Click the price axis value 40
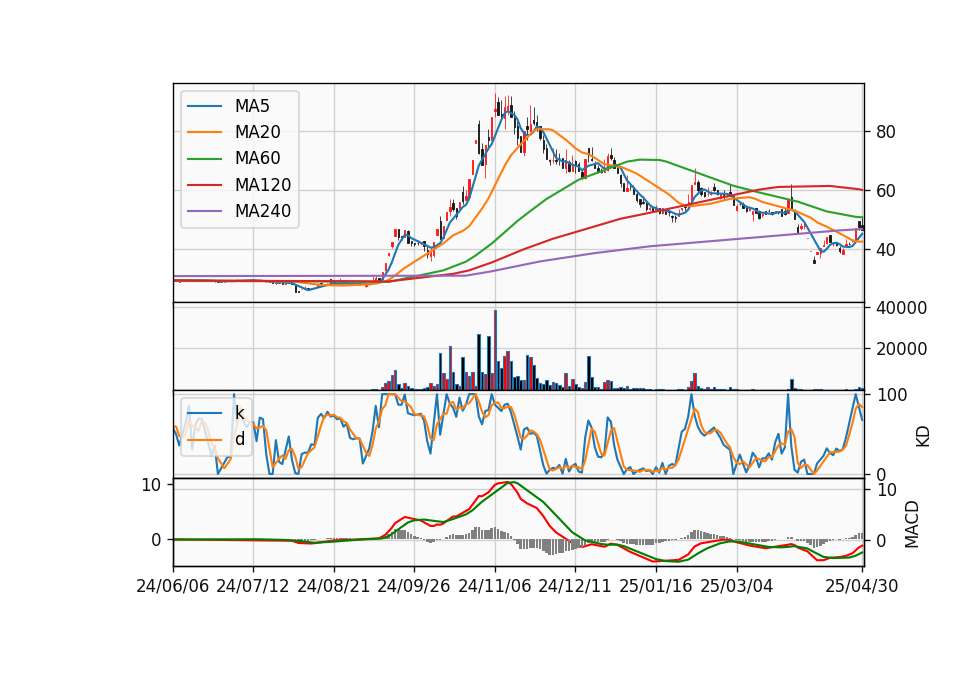Viewport: 960px width, 690px height. [x=886, y=250]
